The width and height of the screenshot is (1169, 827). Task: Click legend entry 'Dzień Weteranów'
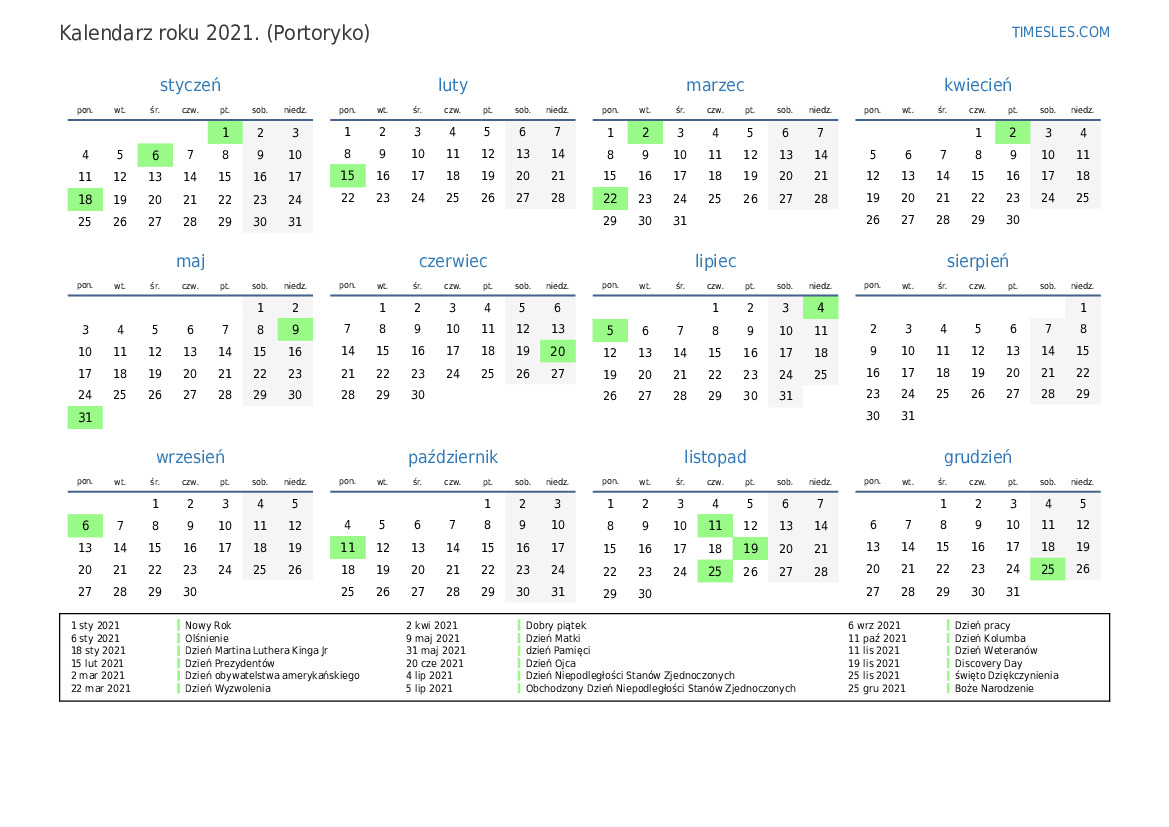[x=996, y=650]
